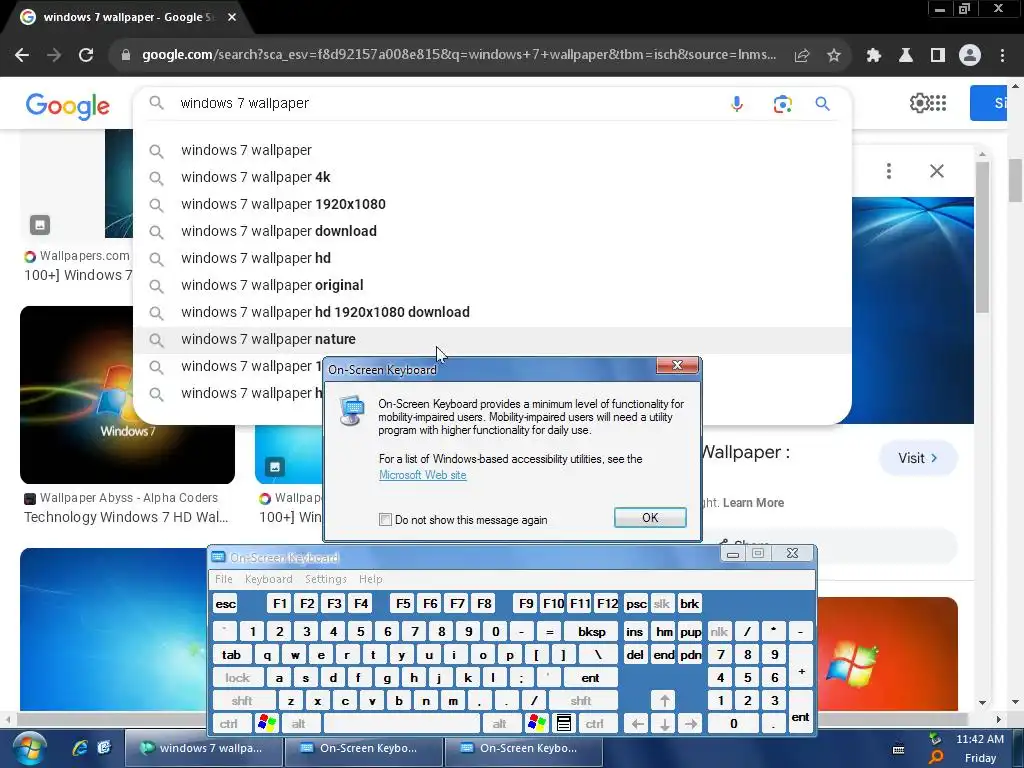Image resolution: width=1024 pixels, height=768 pixels.
Task: Toggle left shft key on keyboard
Action: click(x=242, y=701)
